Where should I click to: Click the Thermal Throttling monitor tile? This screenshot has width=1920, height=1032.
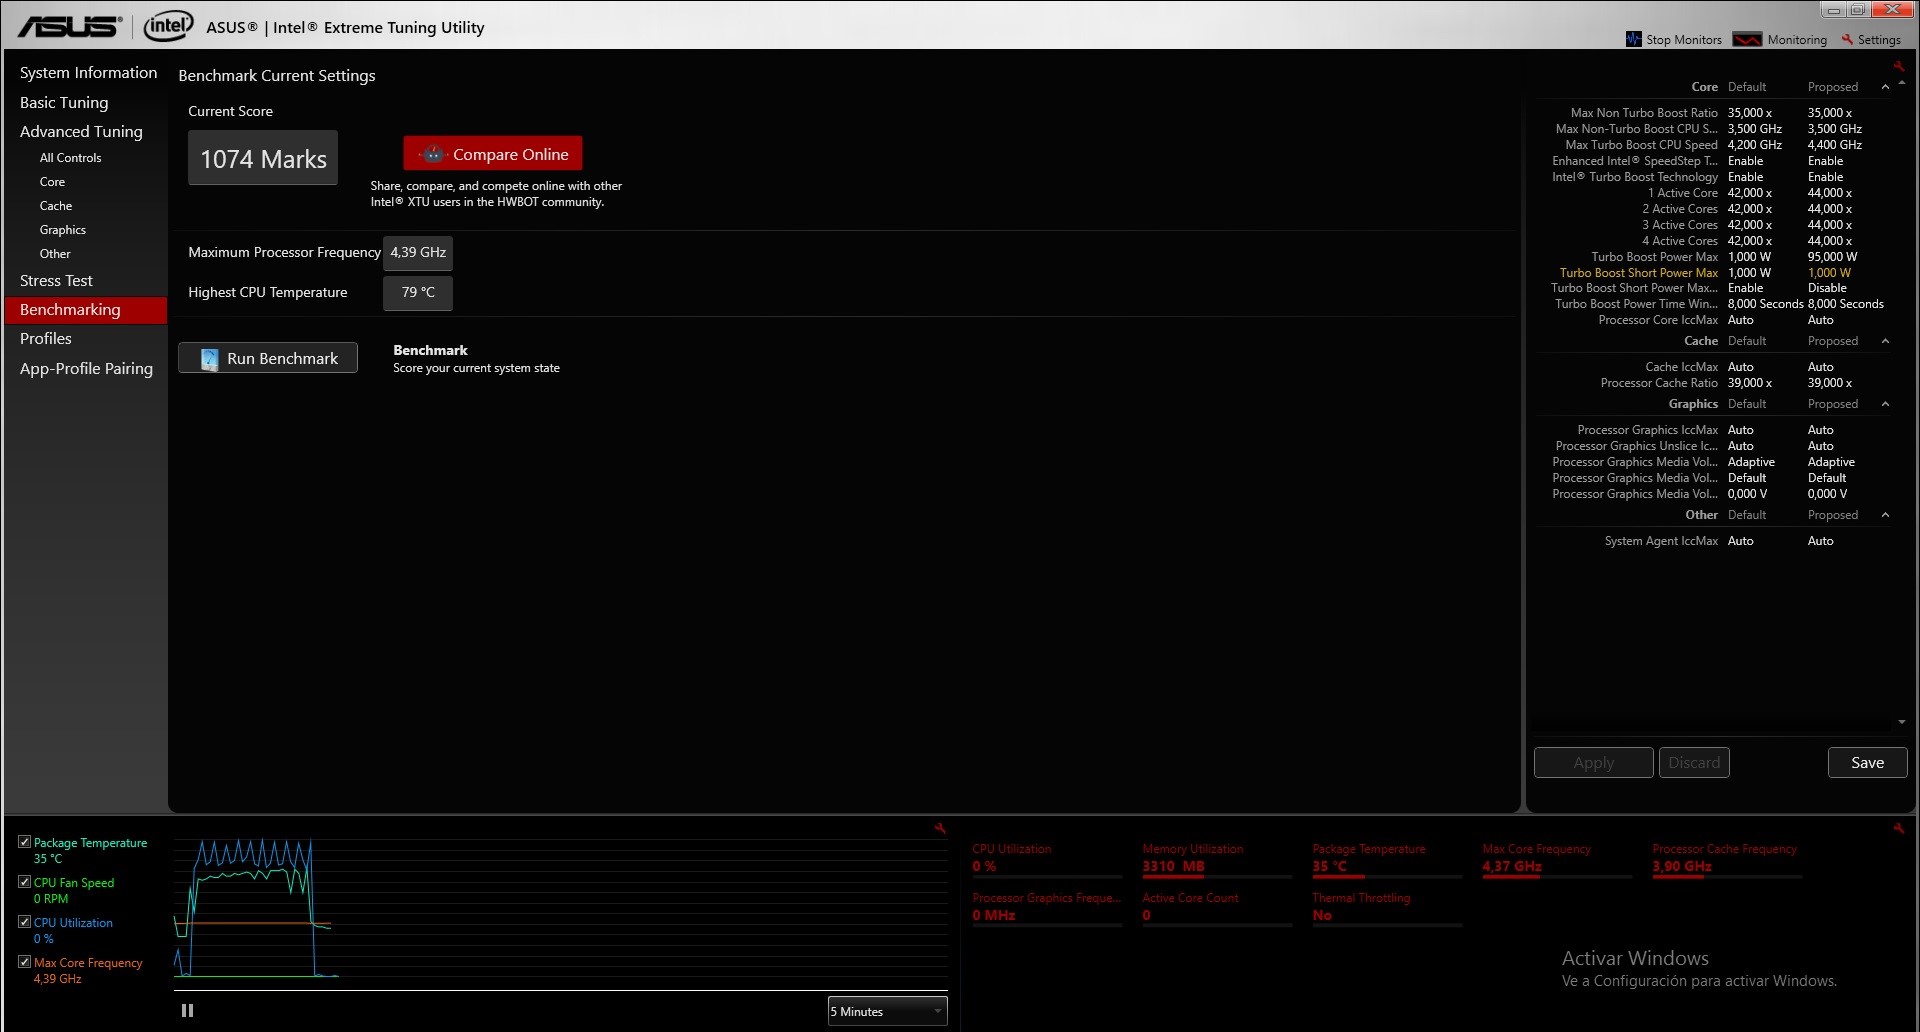1387,907
